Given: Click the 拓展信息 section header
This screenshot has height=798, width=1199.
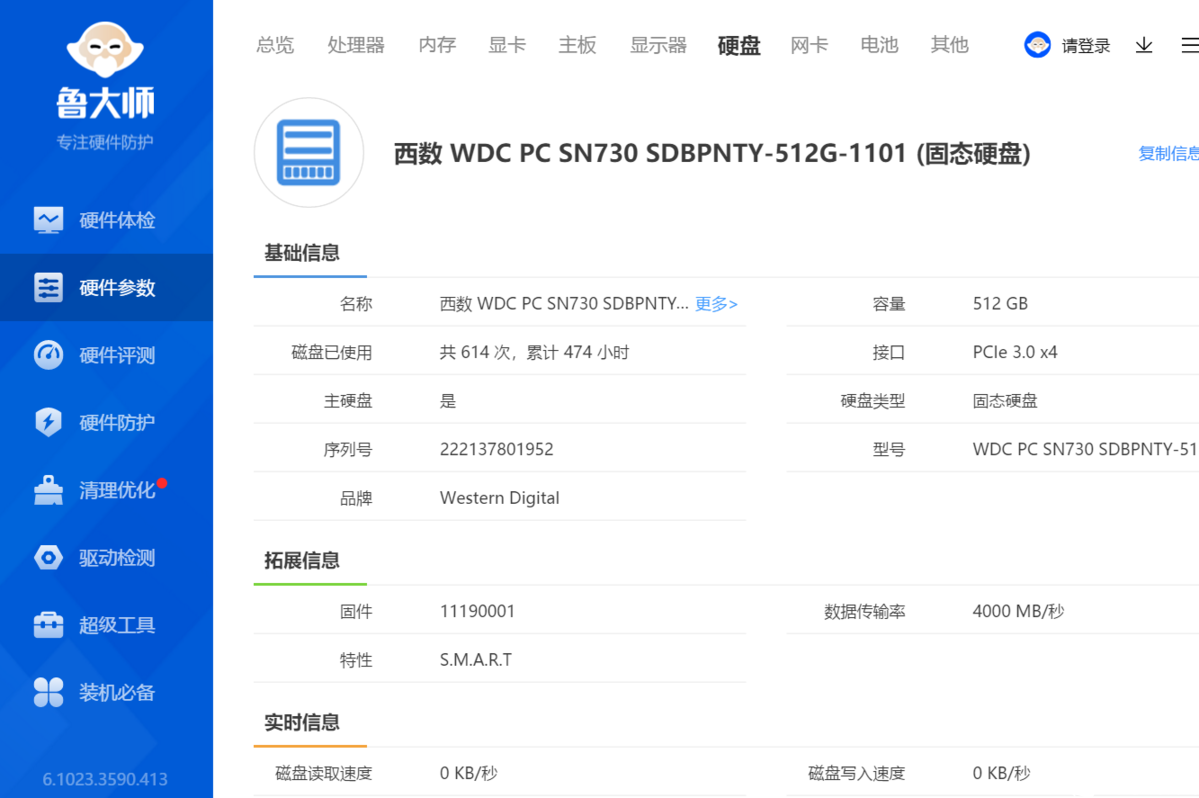Looking at the screenshot, I should (x=302, y=560).
